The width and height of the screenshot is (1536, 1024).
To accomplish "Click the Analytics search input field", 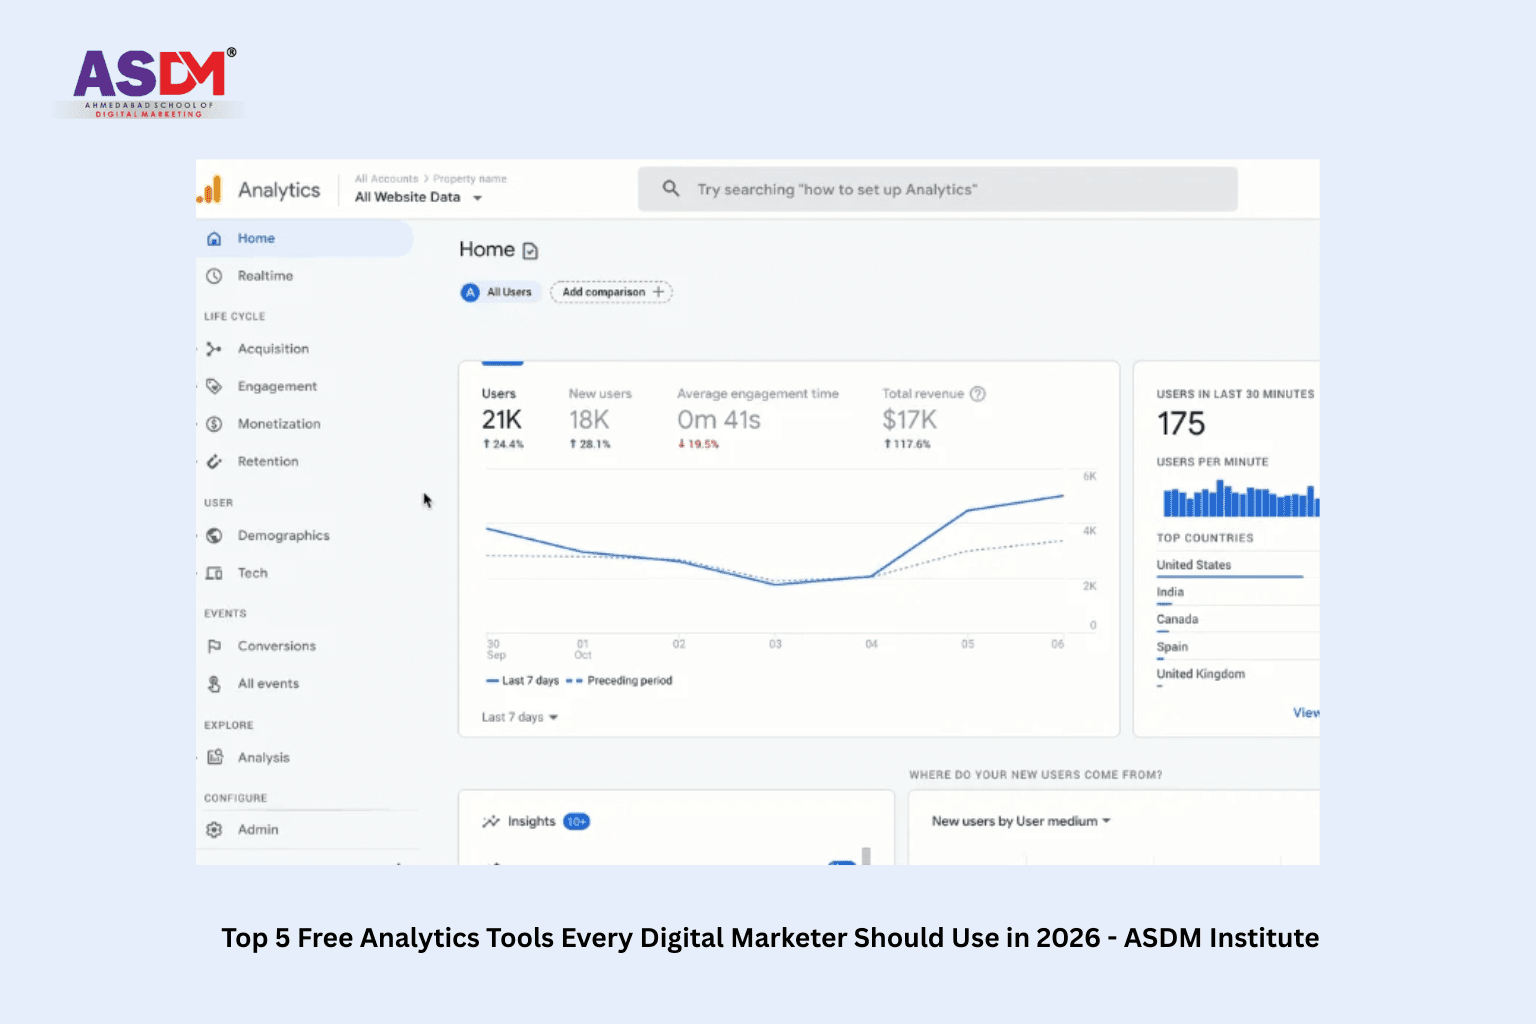I will click(x=938, y=189).
